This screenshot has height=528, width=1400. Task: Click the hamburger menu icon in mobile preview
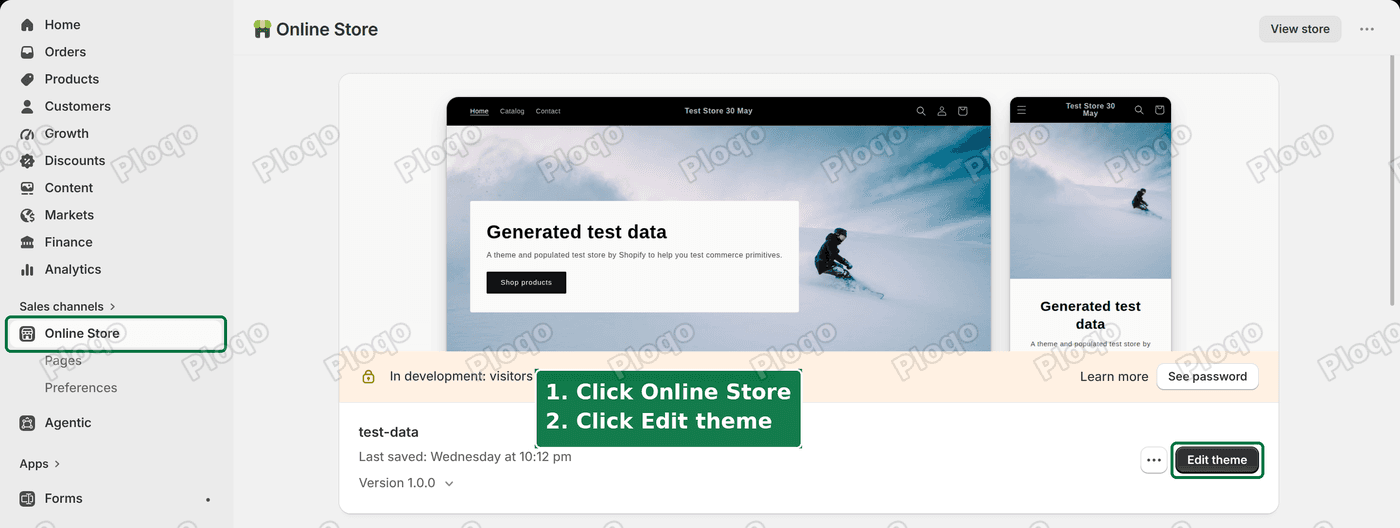tap(1022, 110)
